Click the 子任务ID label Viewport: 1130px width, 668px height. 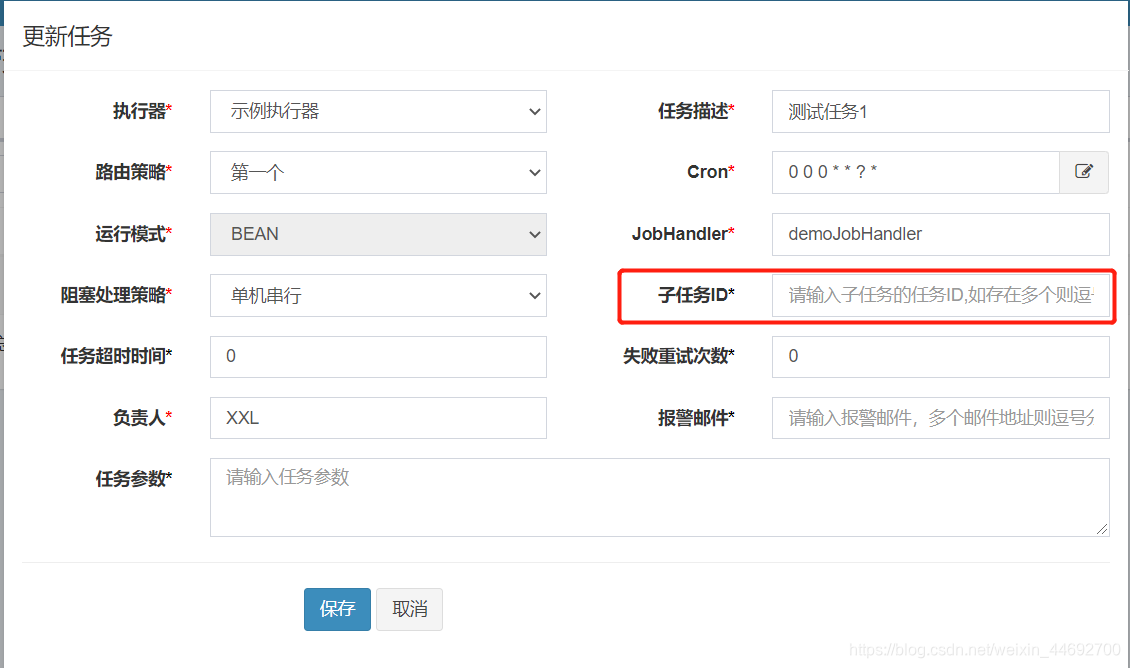[696, 295]
